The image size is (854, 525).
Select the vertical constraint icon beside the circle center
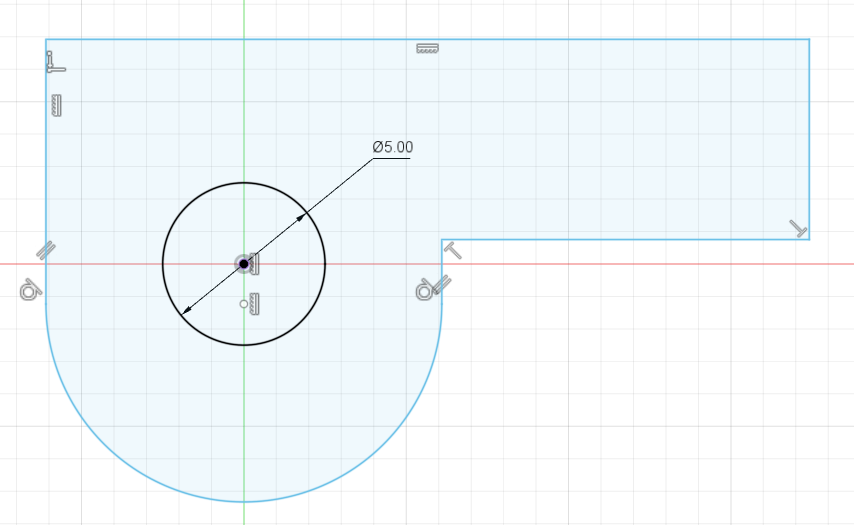coord(254,264)
